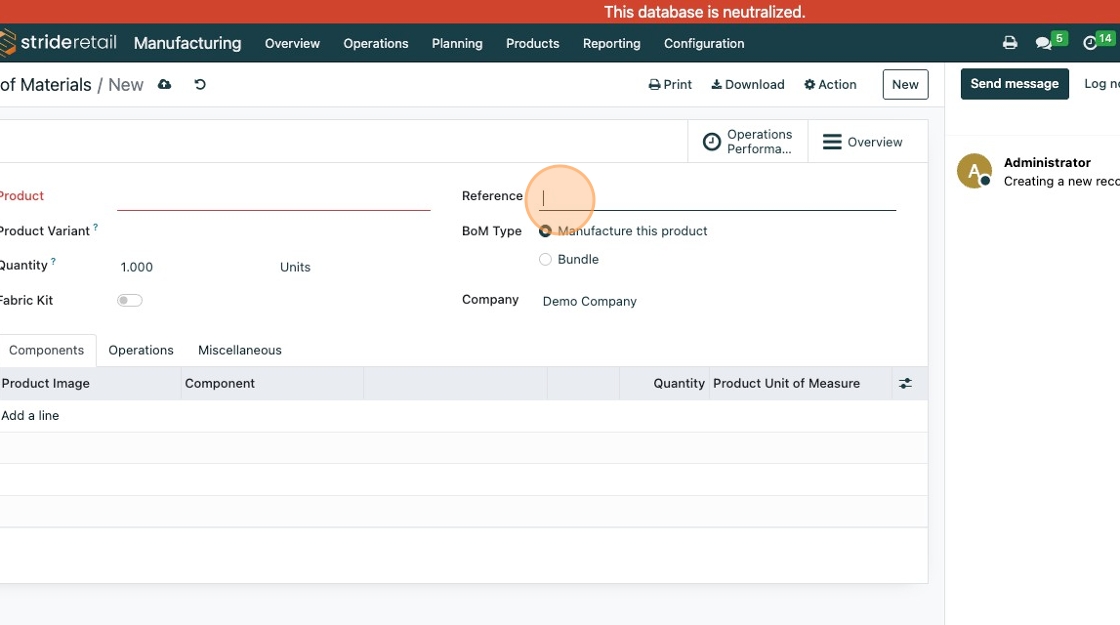1120x625 pixels.
Task: Open the Action gear dropdown
Action: pos(830,85)
